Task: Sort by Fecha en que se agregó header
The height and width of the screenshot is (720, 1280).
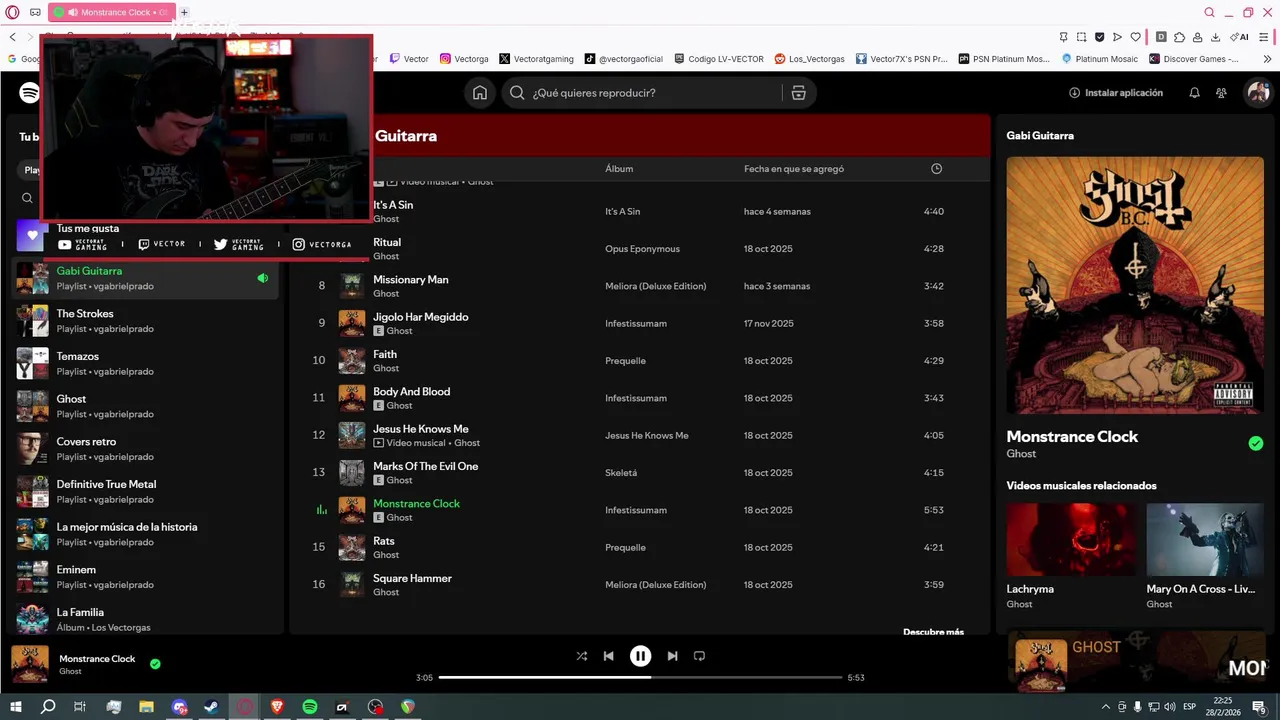Action: tap(794, 169)
